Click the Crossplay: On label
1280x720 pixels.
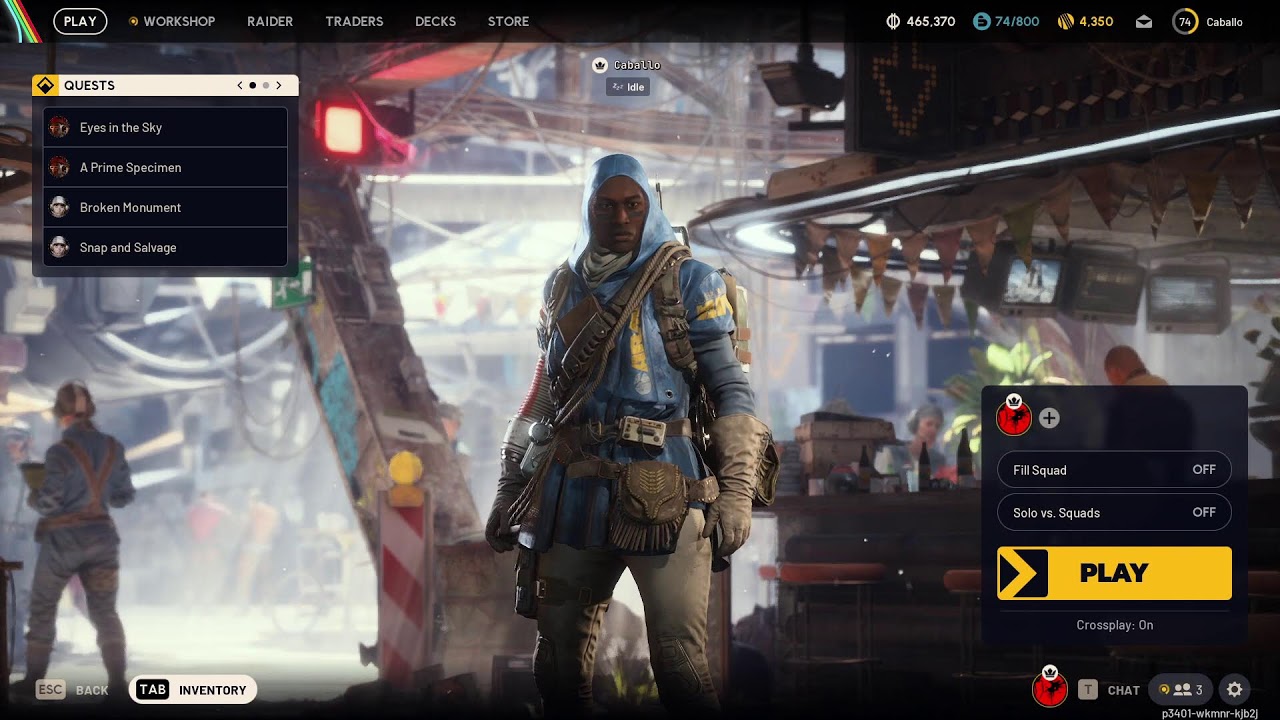click(x=1114, y=625)
